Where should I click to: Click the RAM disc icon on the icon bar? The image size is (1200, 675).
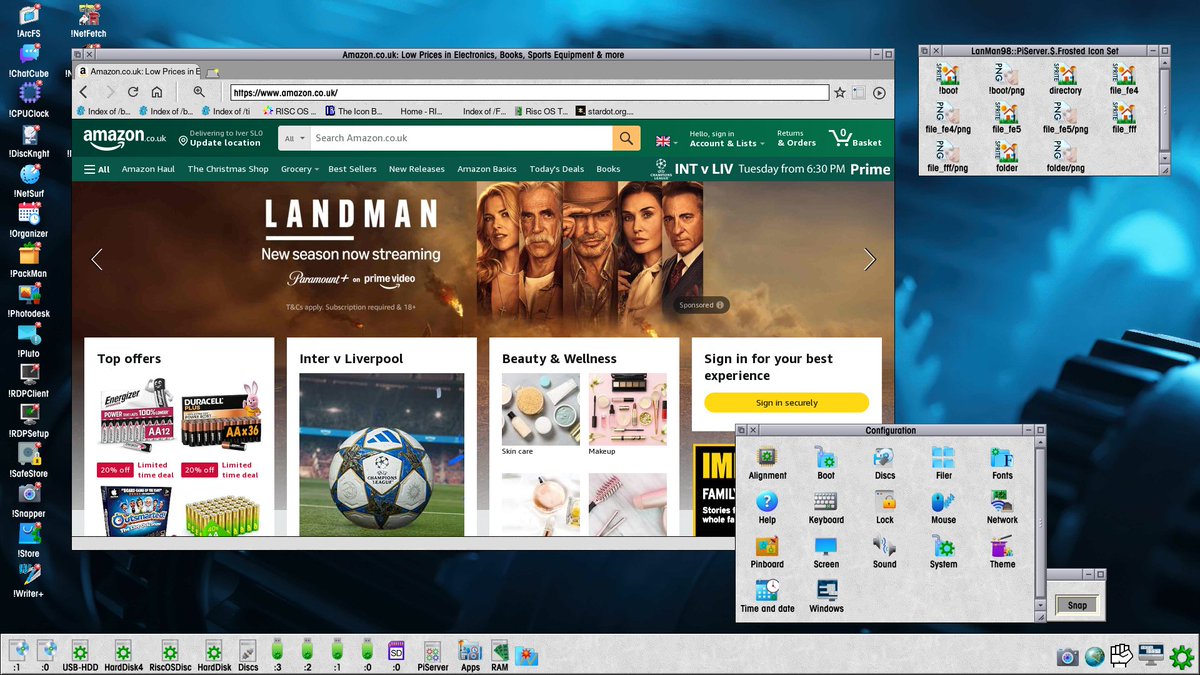499,656
